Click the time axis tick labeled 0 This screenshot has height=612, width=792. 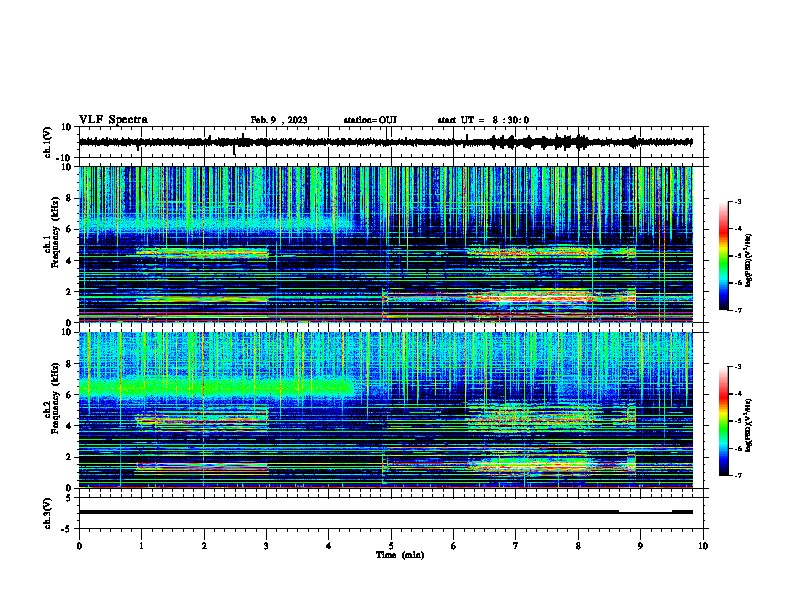tap(79, 546)
